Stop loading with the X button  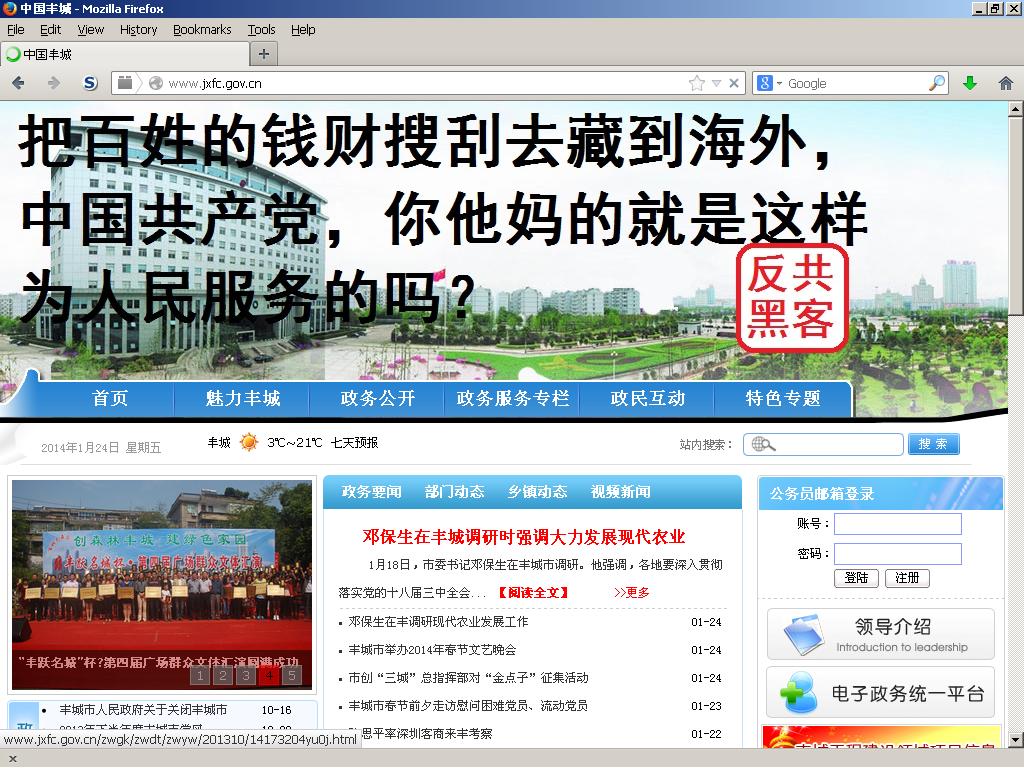click(734, 83)
